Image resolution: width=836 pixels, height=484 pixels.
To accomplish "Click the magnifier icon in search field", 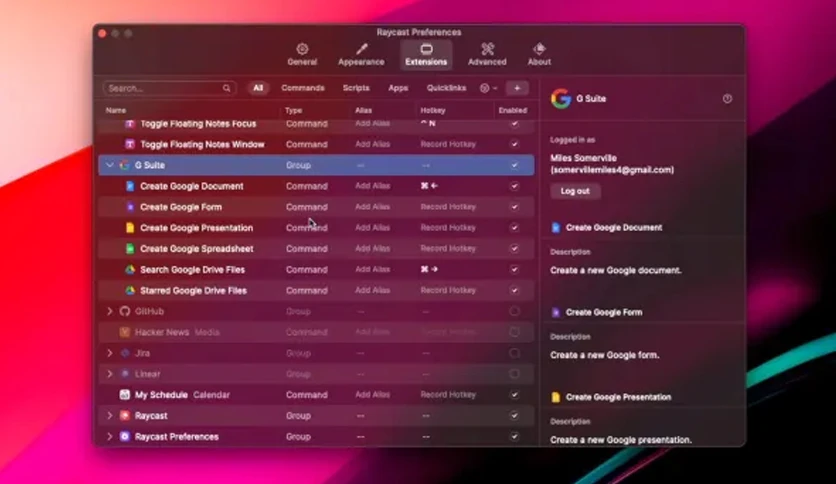I will point(227,88).
